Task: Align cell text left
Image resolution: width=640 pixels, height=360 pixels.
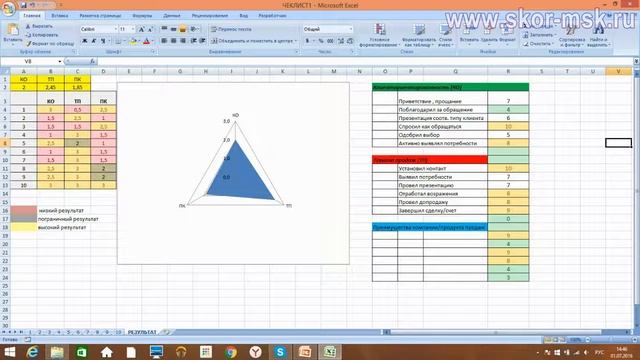Action: coord(164,41)
